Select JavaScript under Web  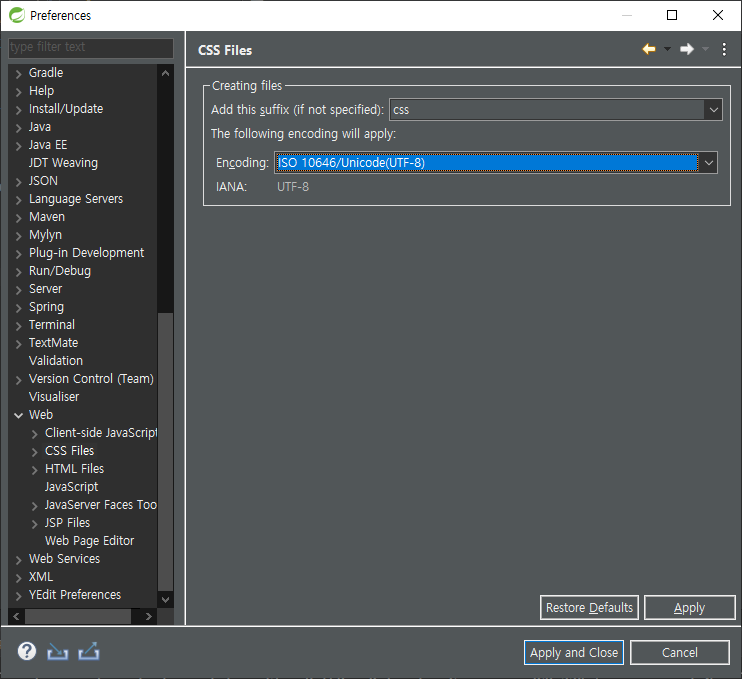coord(71,486)
